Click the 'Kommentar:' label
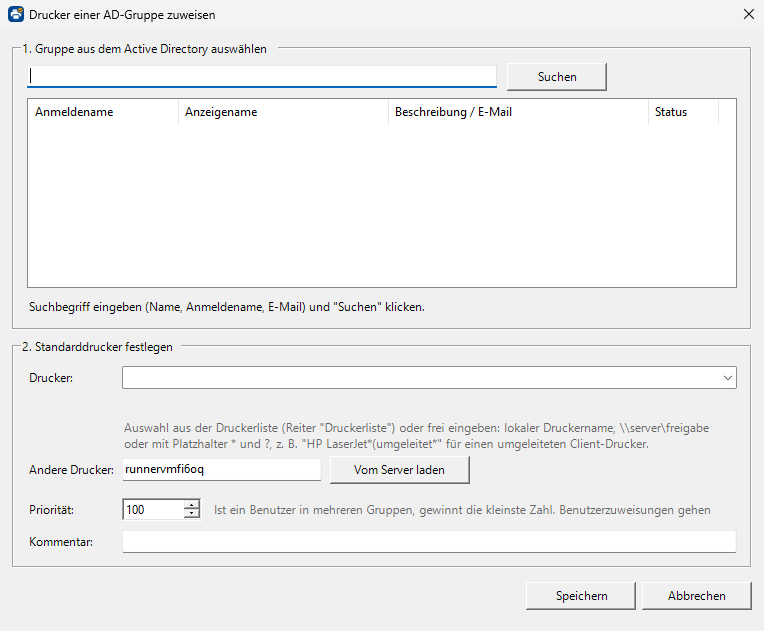 61,542
